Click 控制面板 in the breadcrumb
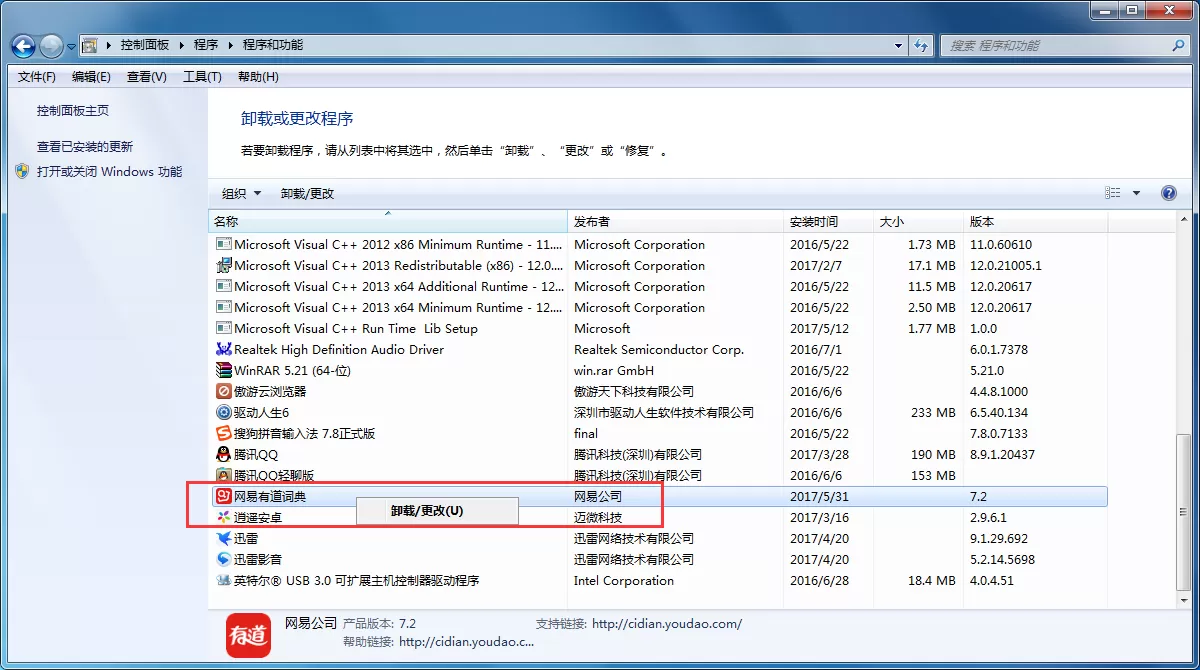This screenshot has width=1200, height=670. [145, 45]
